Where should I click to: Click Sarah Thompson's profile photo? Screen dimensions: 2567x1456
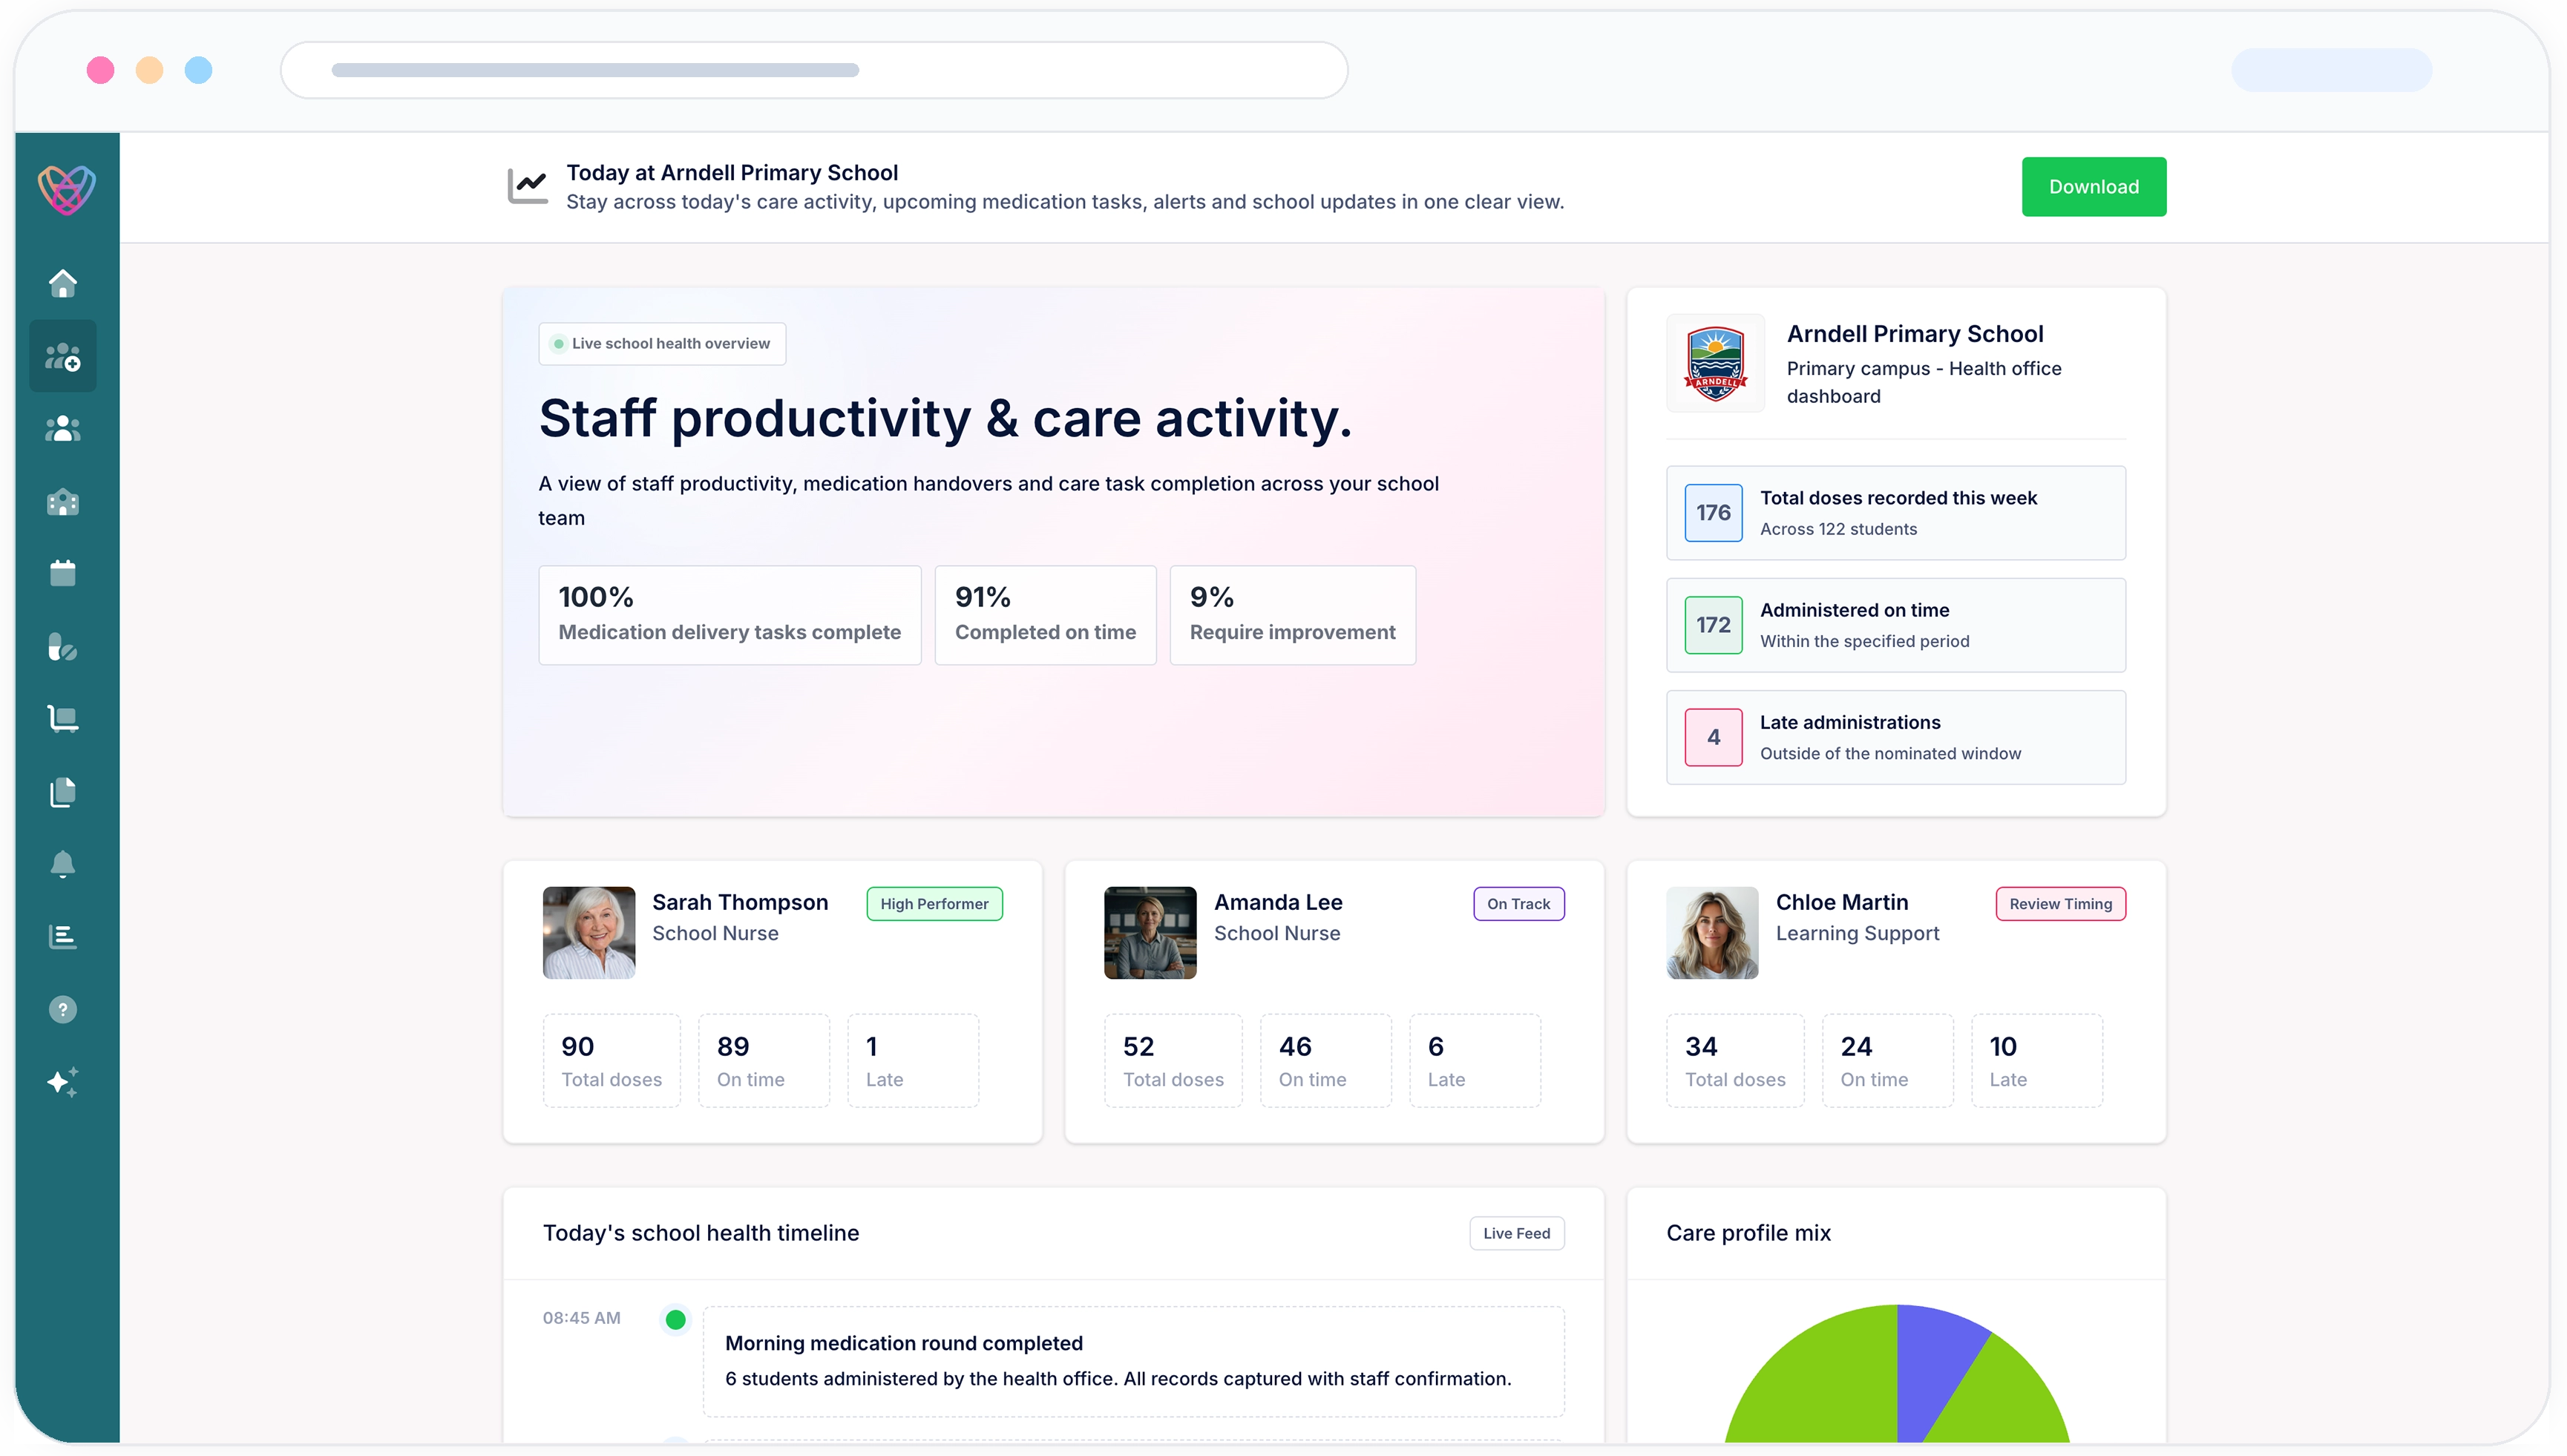[589, 933]
